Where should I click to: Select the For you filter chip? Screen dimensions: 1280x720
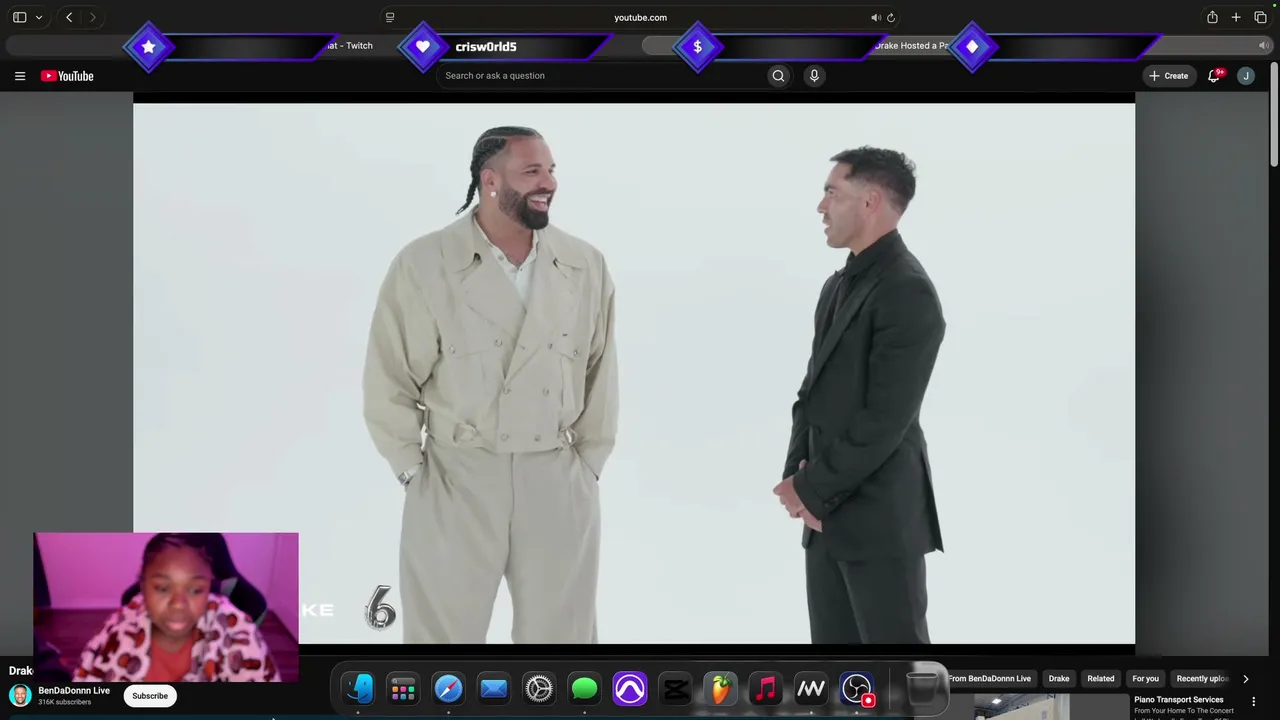point(1145,679)
